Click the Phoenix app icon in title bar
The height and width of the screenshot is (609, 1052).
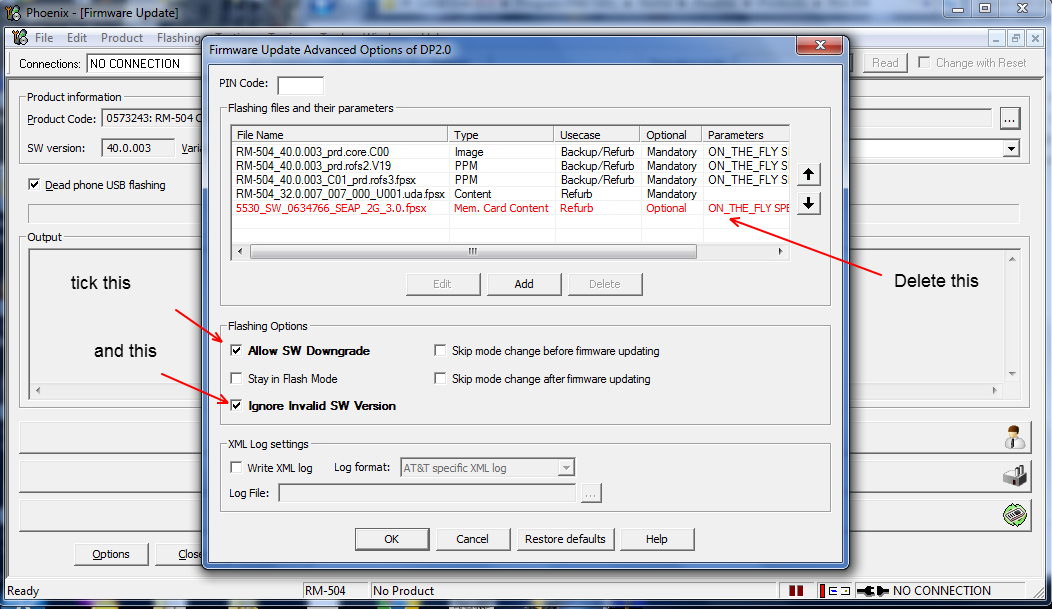[13, 12]
